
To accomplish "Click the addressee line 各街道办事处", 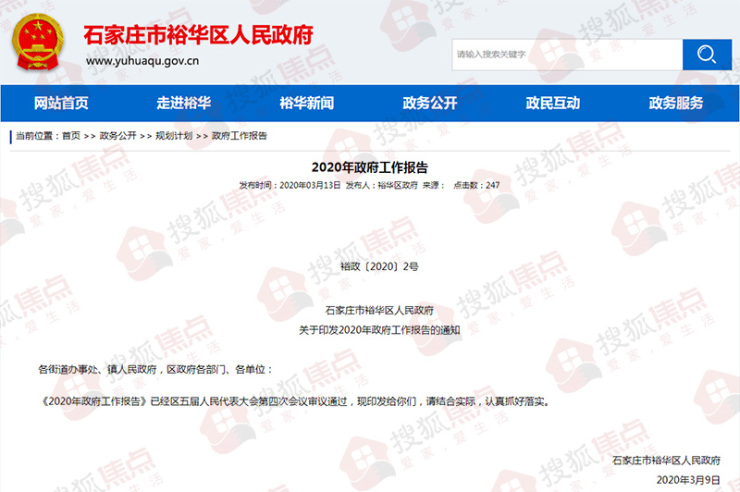I will 155,369.
